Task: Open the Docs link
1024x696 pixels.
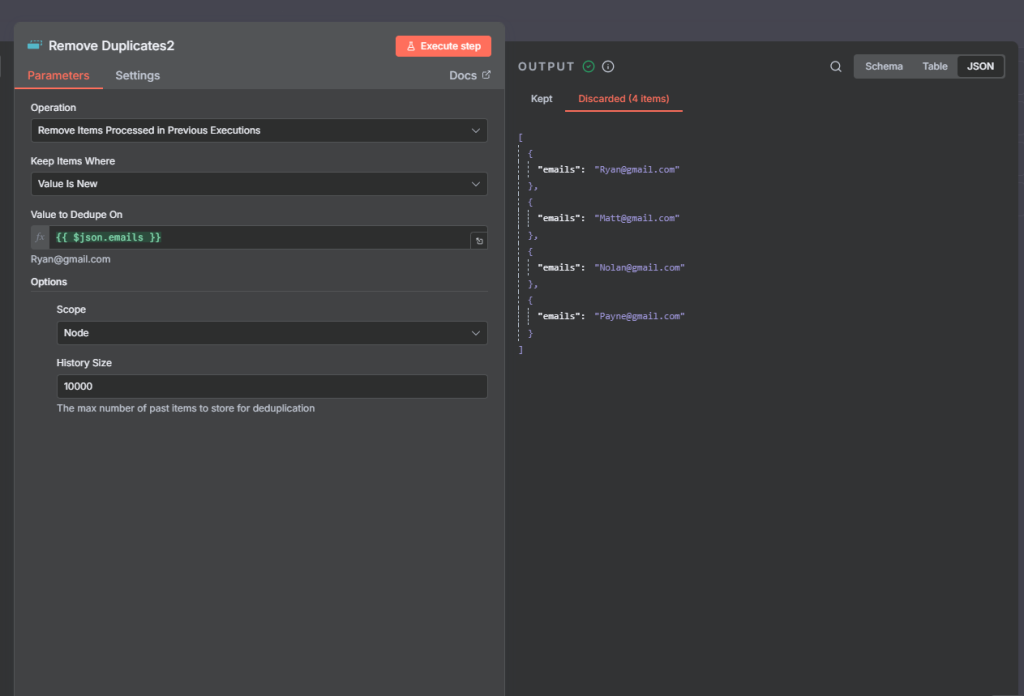Action: (x=470, y=76)
